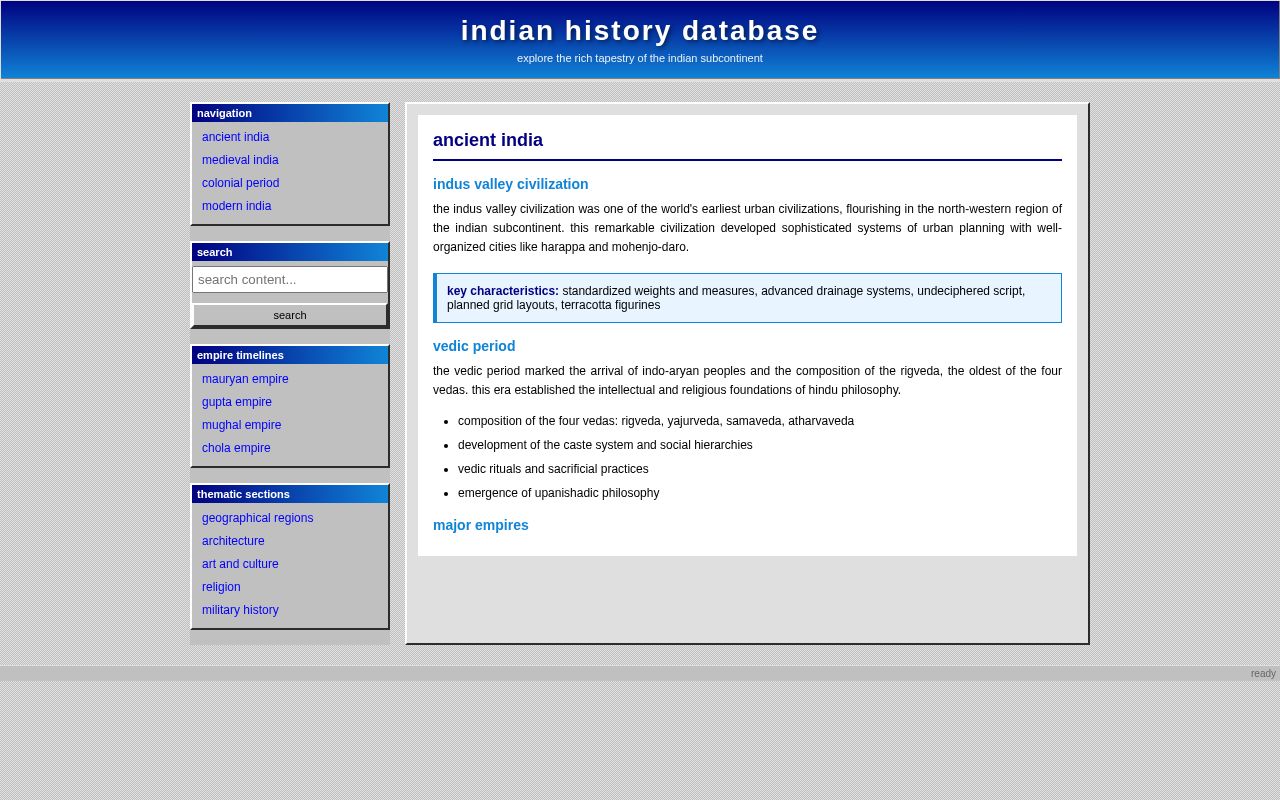The height and width of the screenshot is (800, 1280).
Task: Click the caste system bullet item
Action: coord(605,445)
